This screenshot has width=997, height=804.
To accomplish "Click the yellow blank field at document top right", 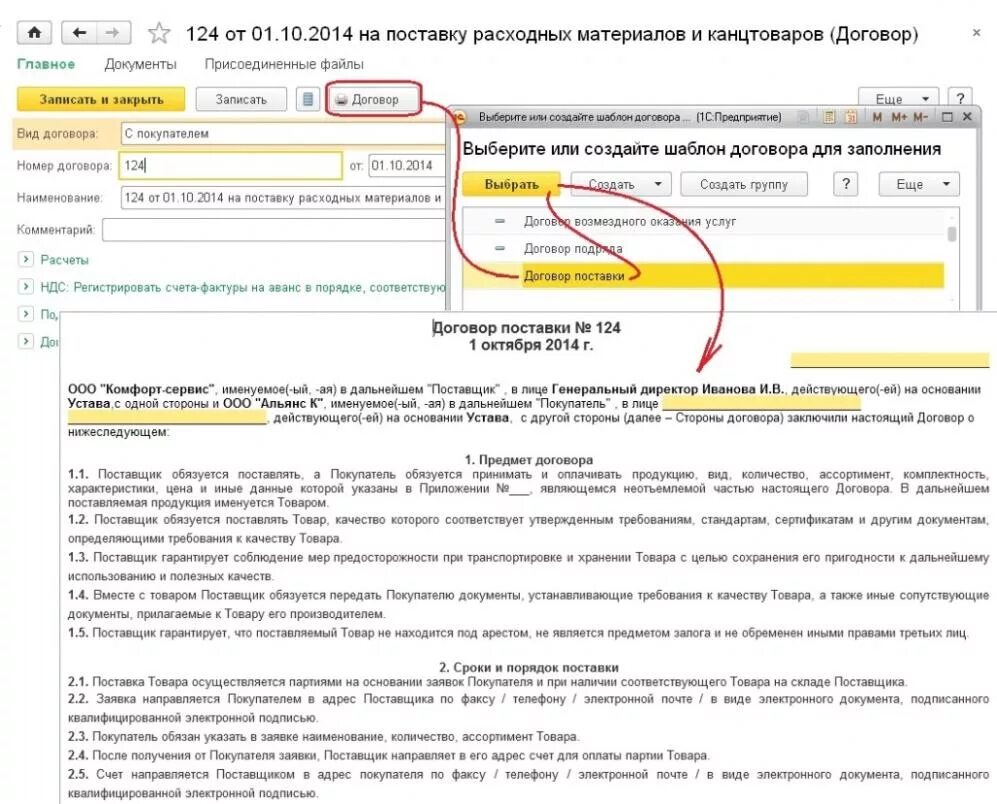I will [x=890, y=360].
